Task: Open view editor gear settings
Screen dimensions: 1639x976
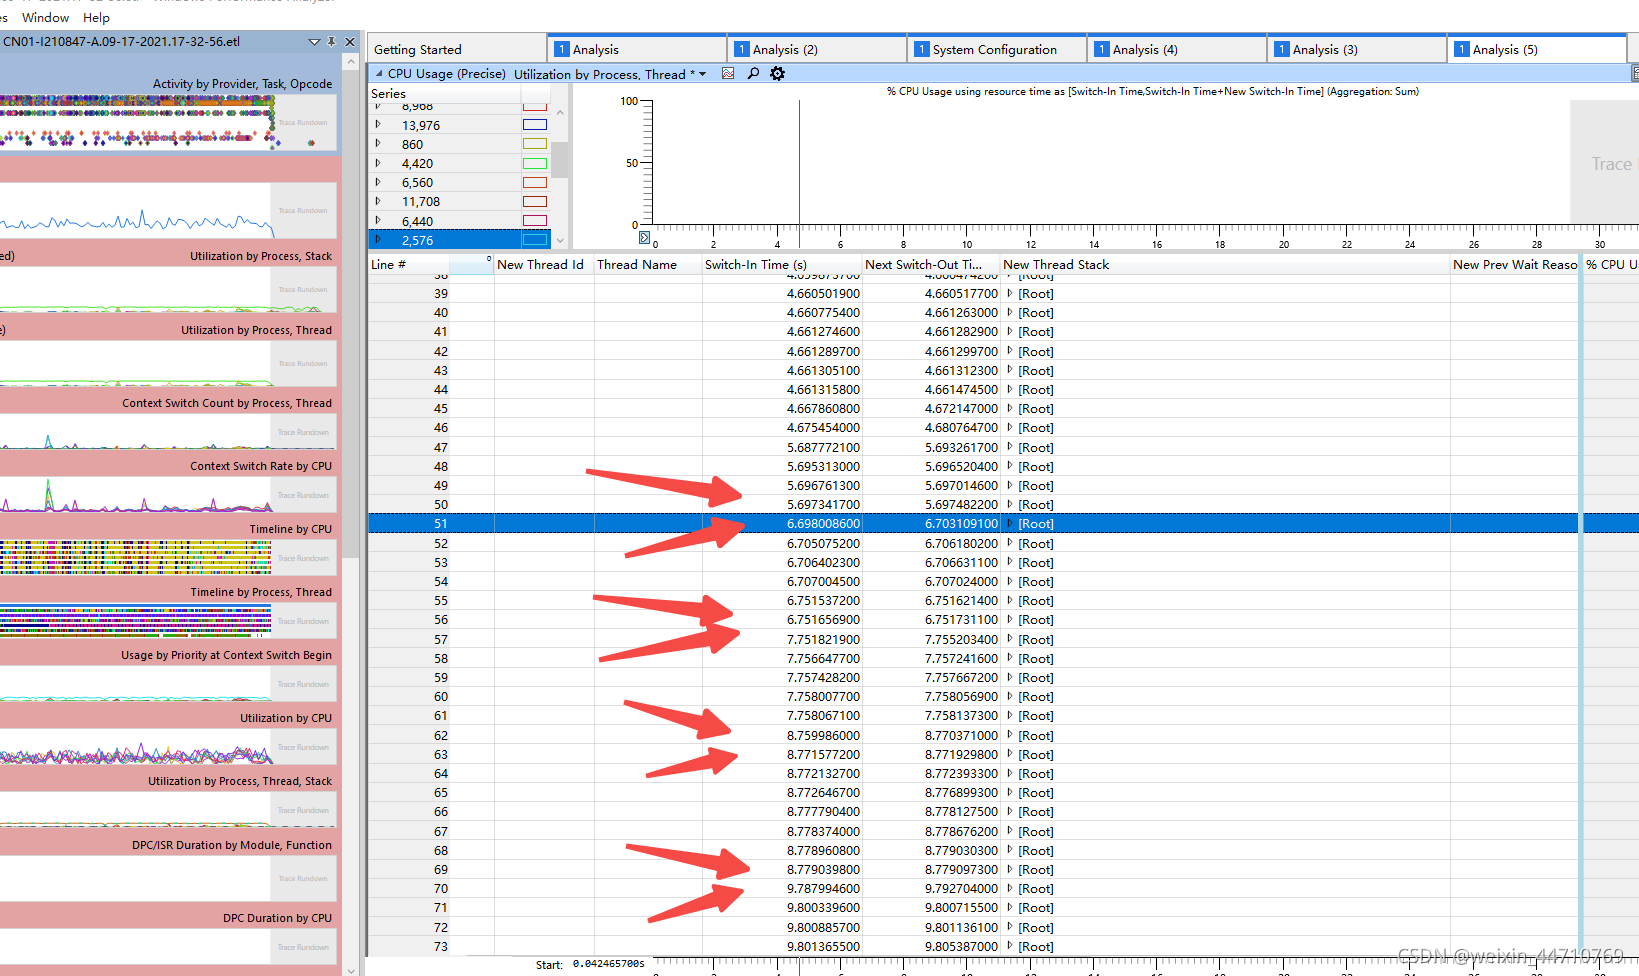Action: pyautogui.click(x=777, y=74)
